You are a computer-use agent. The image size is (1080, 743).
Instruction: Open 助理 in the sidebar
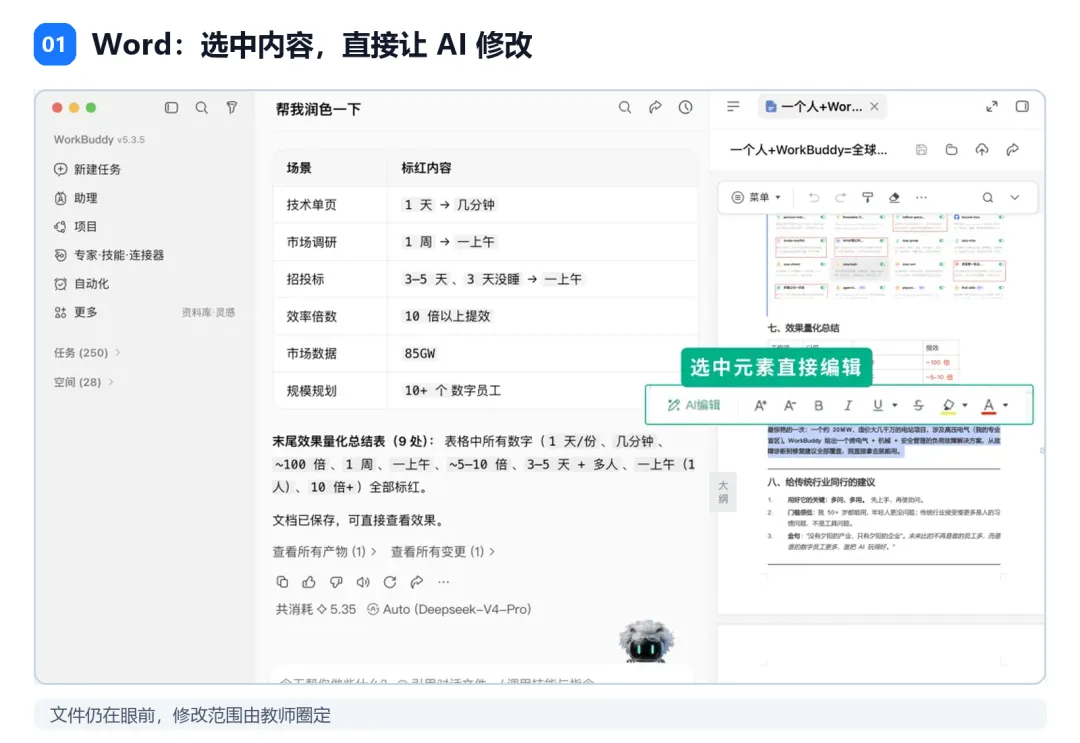click(76, 198)
